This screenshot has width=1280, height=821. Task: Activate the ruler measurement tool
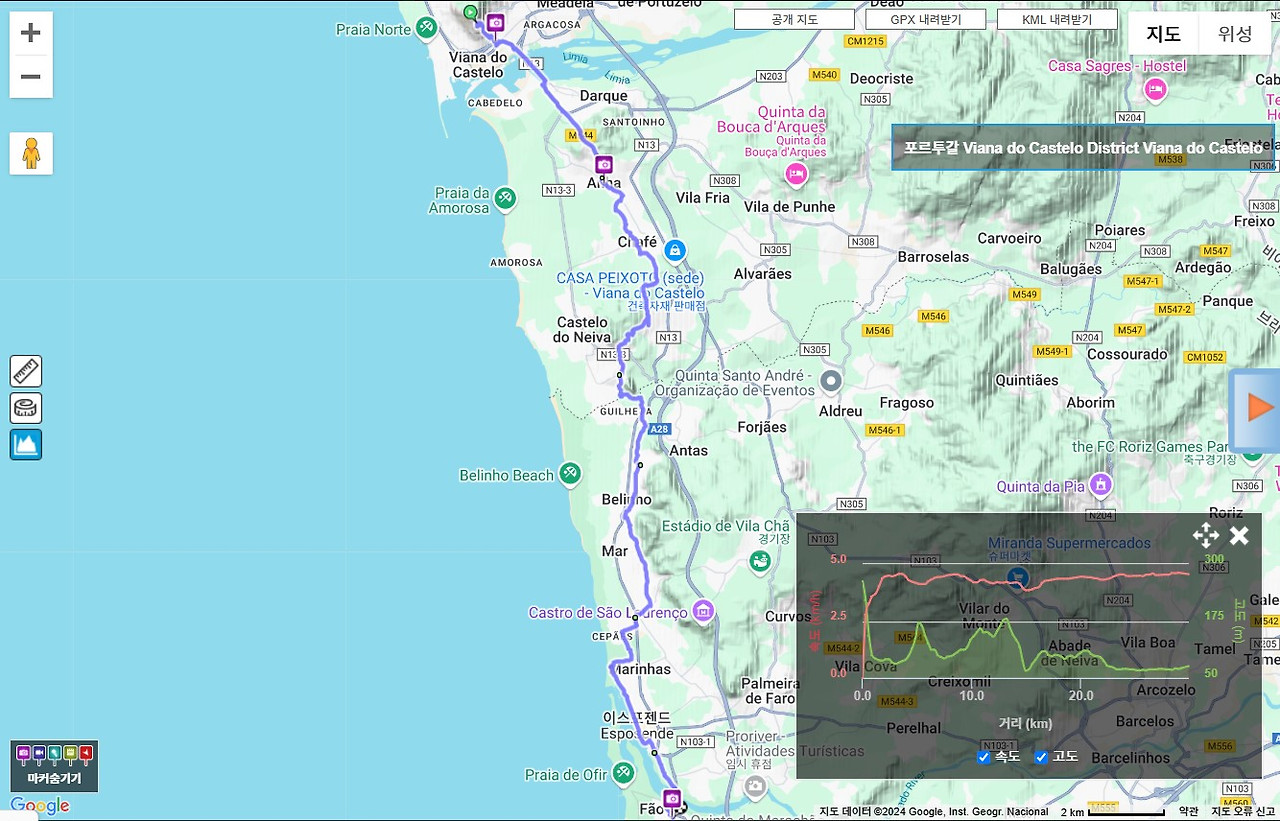pos(26,371)
